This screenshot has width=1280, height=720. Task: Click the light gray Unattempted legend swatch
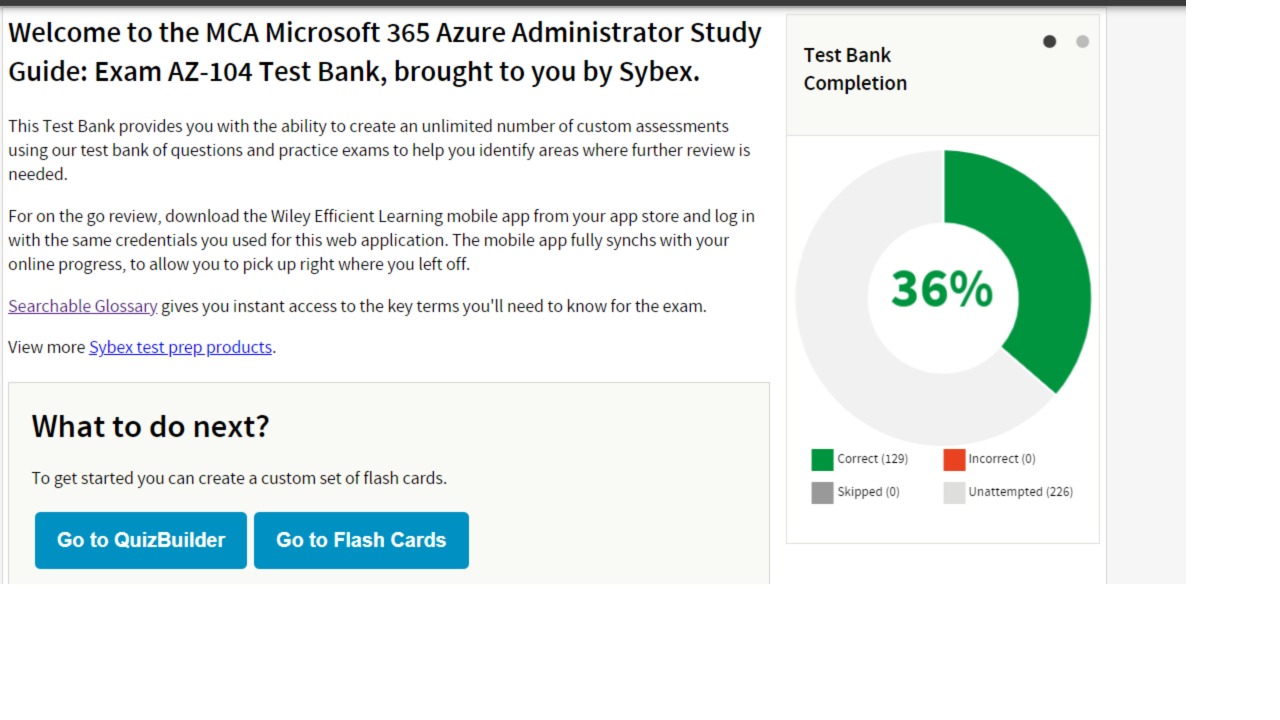tap(954, 493)
